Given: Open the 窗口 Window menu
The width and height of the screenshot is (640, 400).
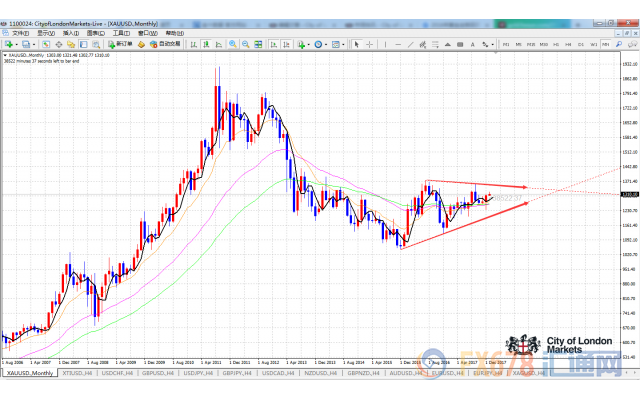Looking at the screenshot, I should (147, 33).
